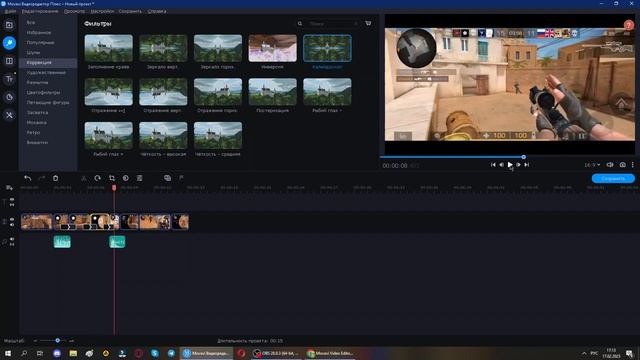
Task: Open the Файл menu
Action: (x=10, y=11)
